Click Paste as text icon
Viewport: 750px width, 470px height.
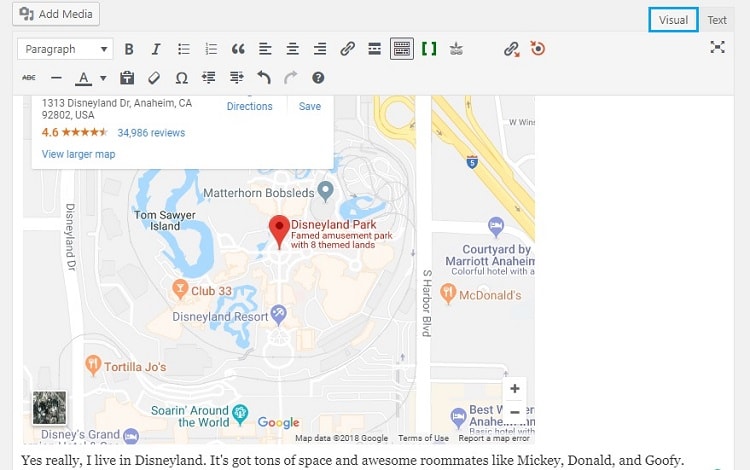pyautogui.click(x=127, y=77)
